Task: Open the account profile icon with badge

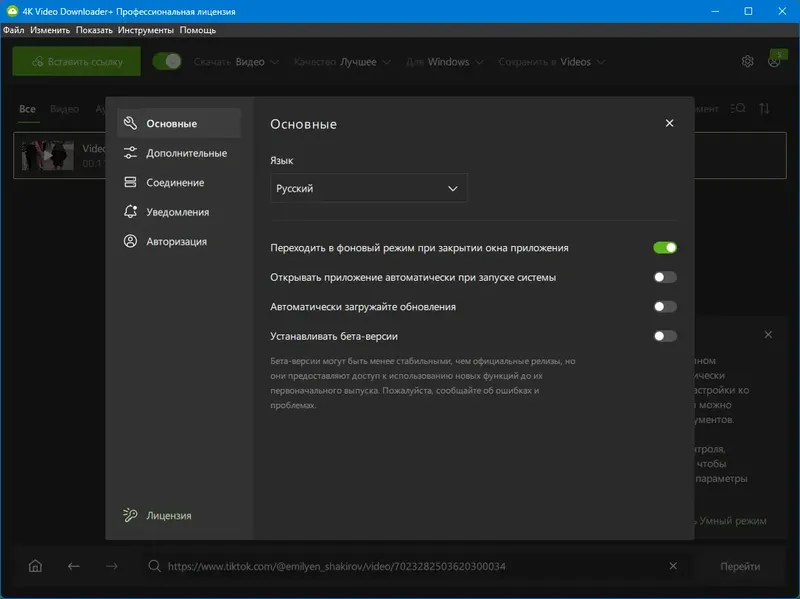Action: 773,60
